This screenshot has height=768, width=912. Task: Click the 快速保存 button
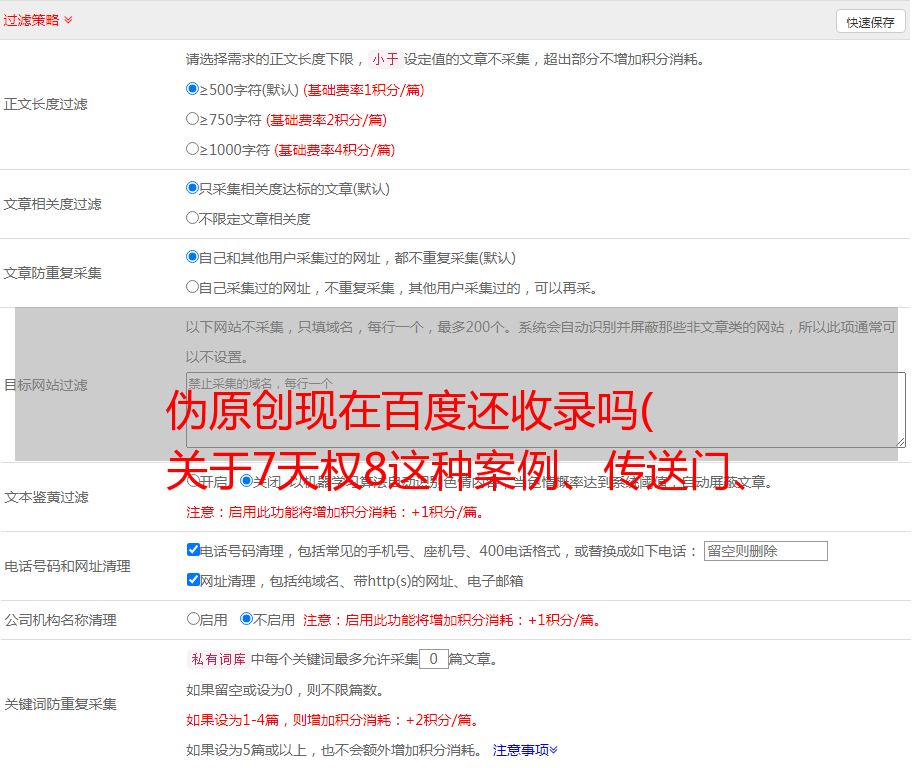coord(869,22)
